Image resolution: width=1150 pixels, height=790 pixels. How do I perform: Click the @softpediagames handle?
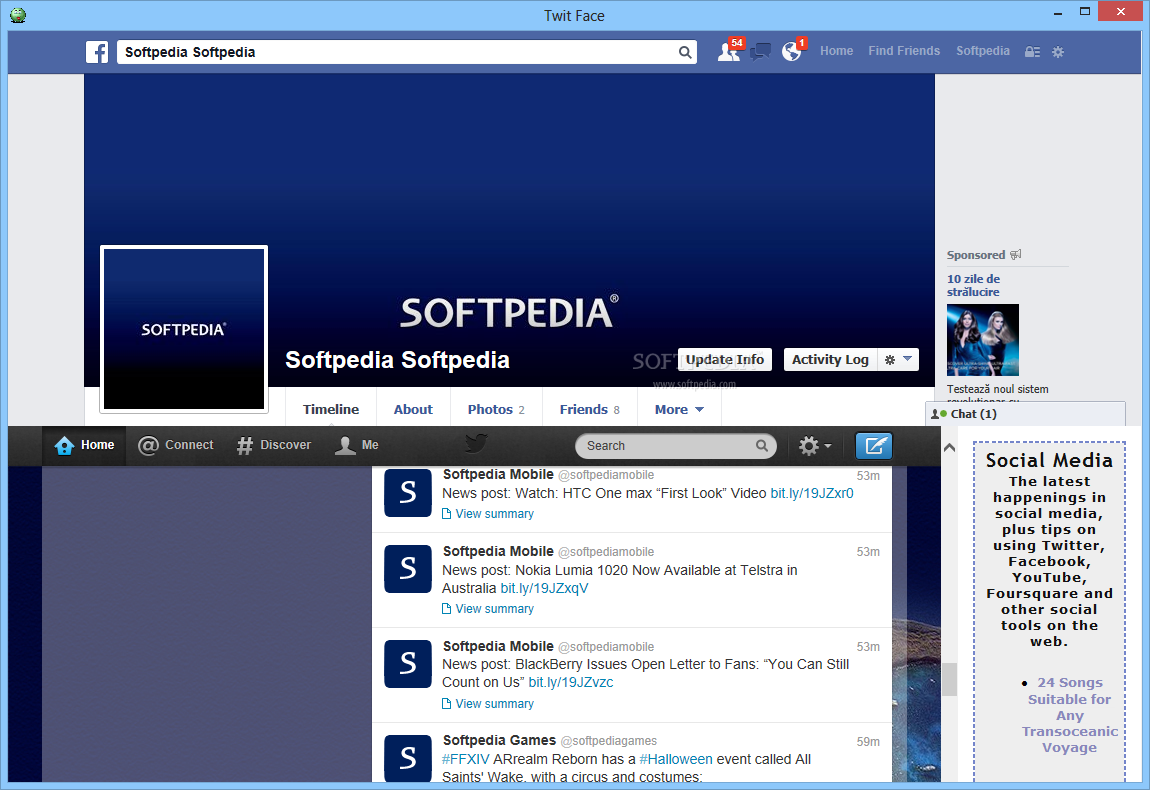609,741
